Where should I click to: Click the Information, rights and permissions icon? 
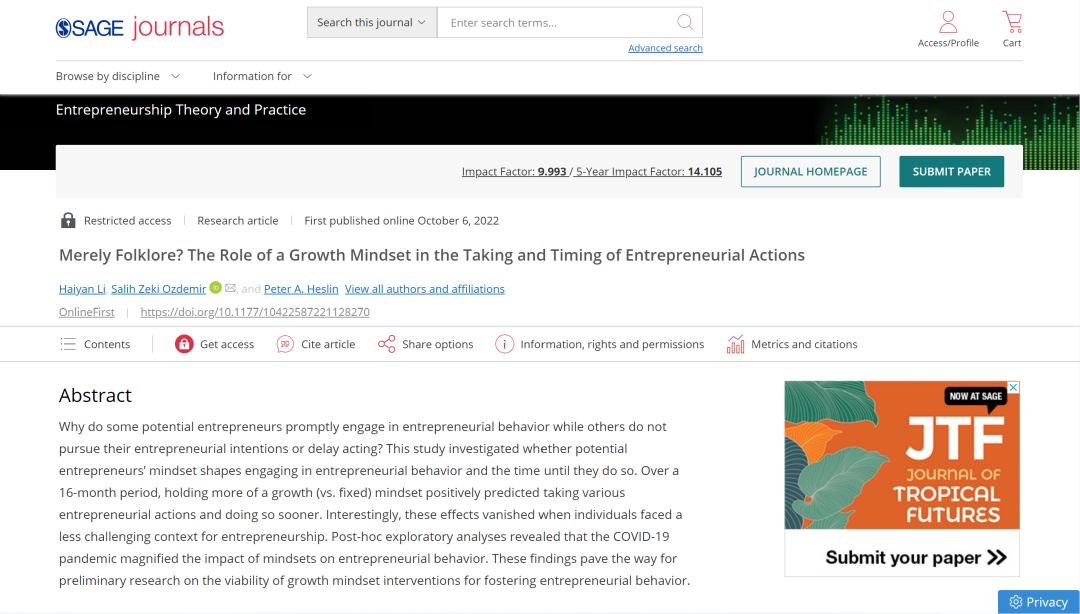505,344
